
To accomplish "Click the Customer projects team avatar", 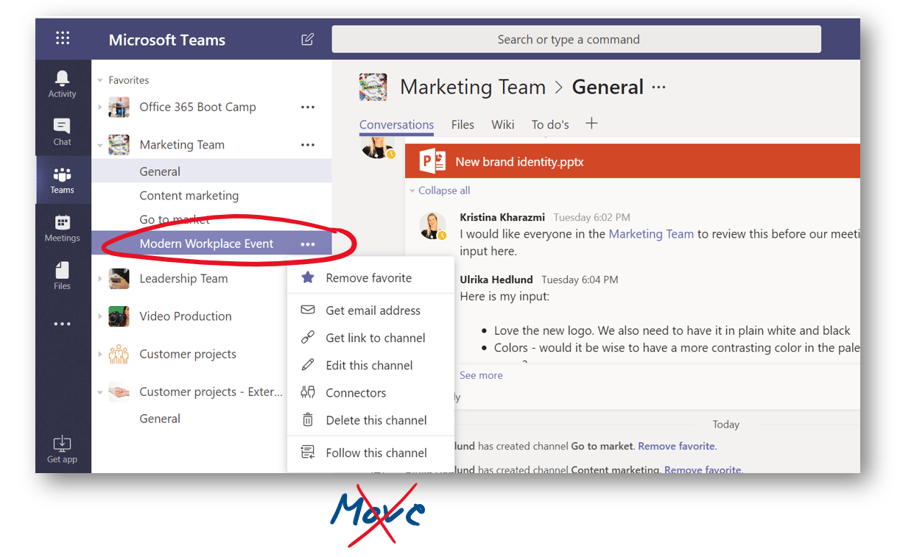I will pyautogui.click(x=119, y=354).
